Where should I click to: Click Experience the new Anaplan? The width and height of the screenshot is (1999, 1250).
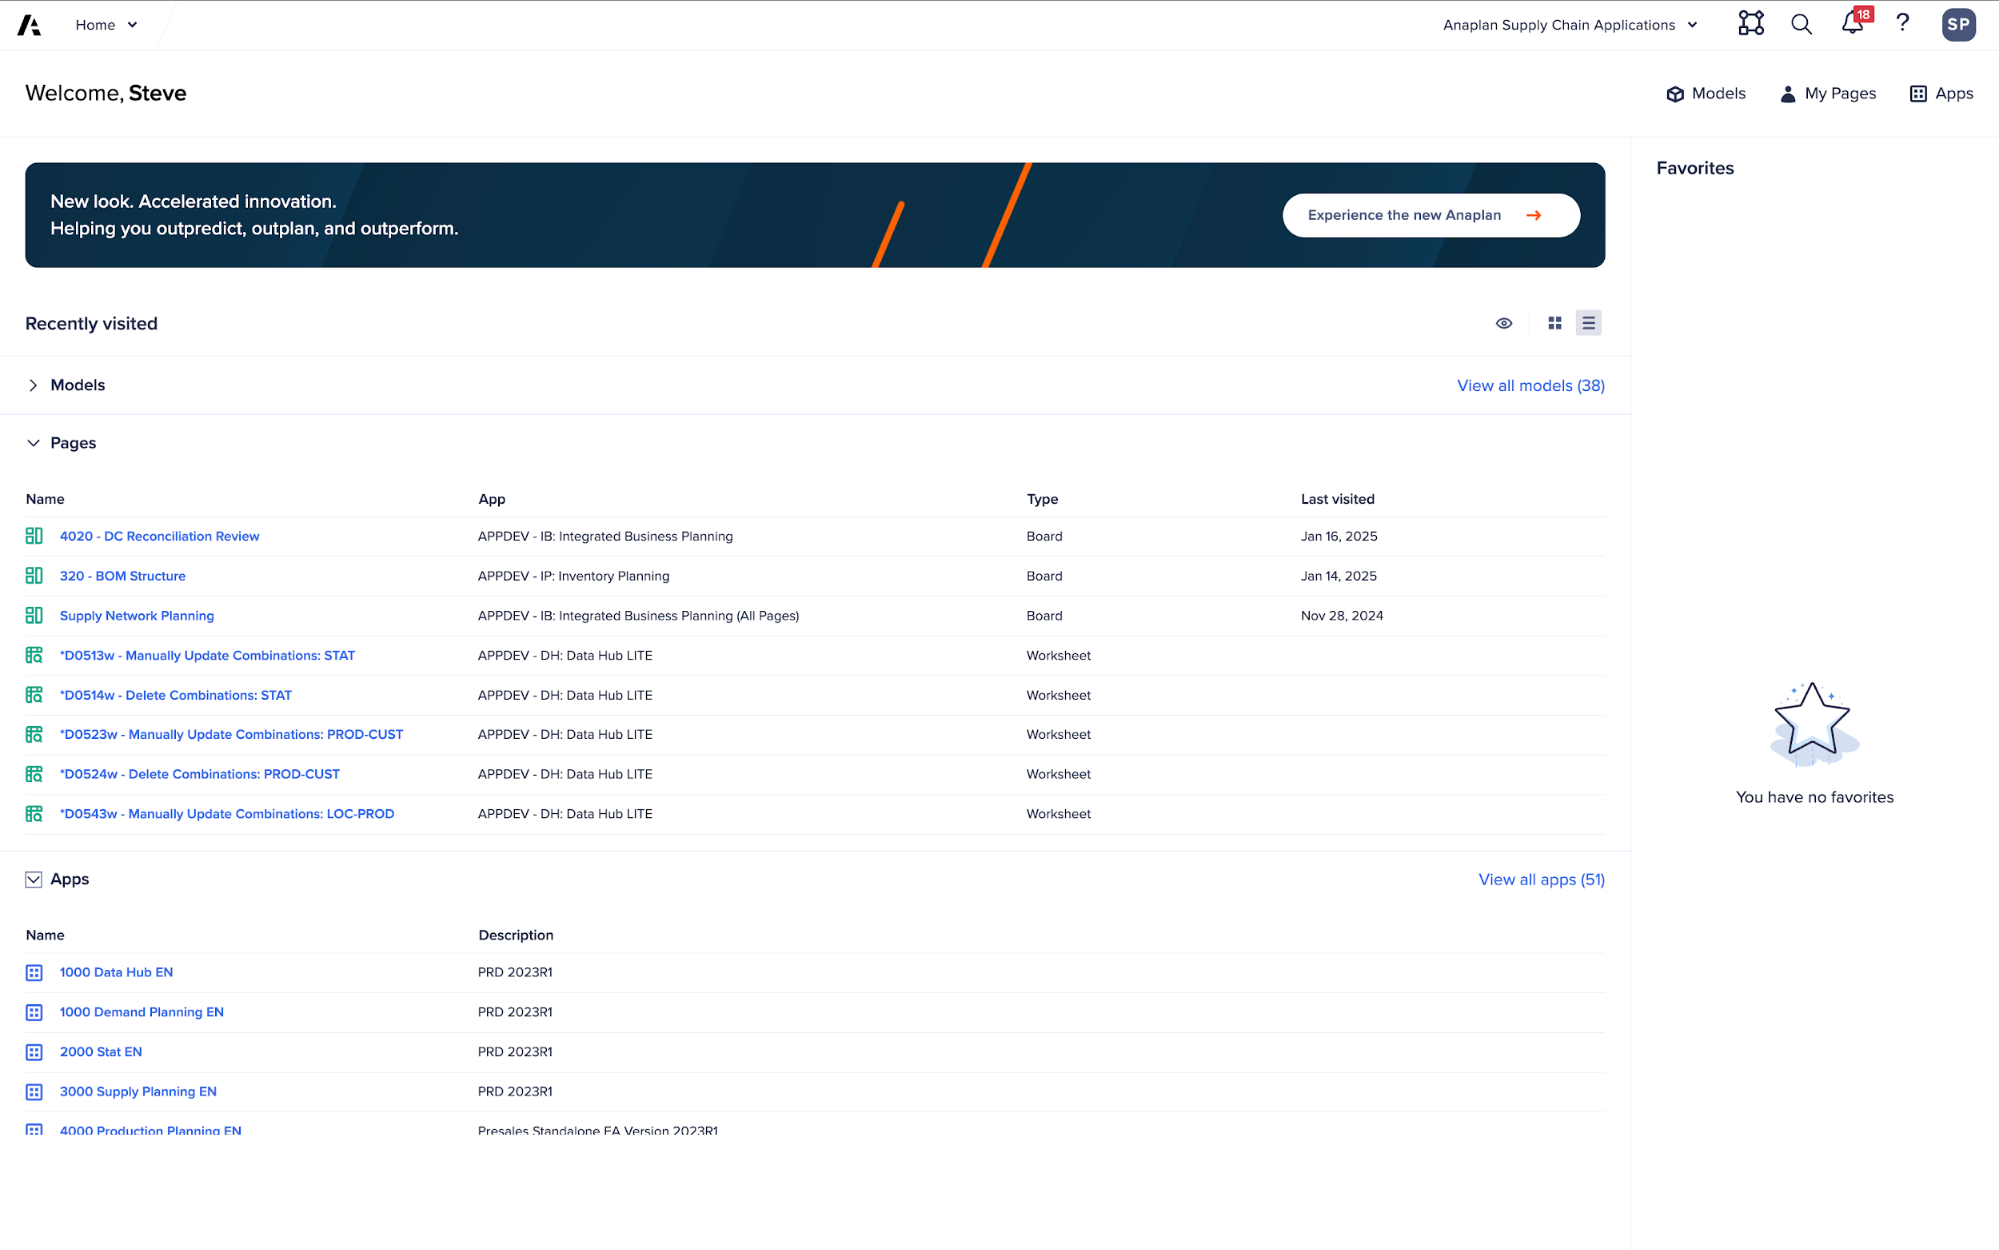pyautogui.click(x=1430, y=214)
